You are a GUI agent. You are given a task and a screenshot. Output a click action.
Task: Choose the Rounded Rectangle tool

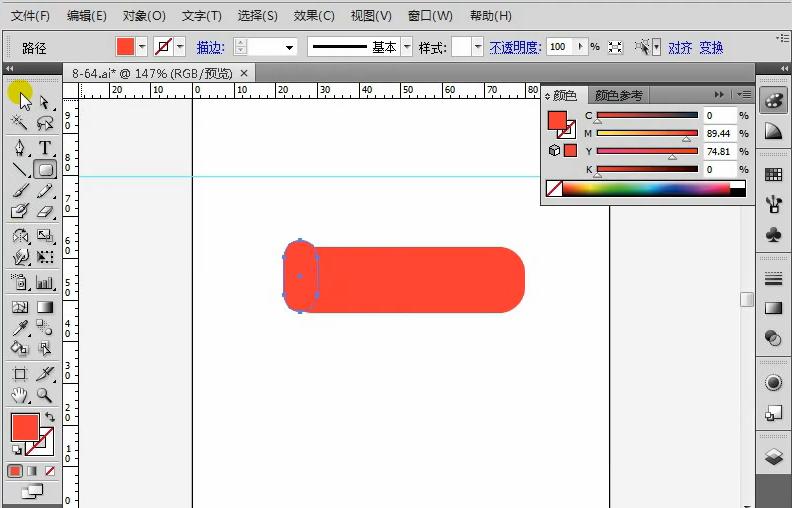click(45, 170)
